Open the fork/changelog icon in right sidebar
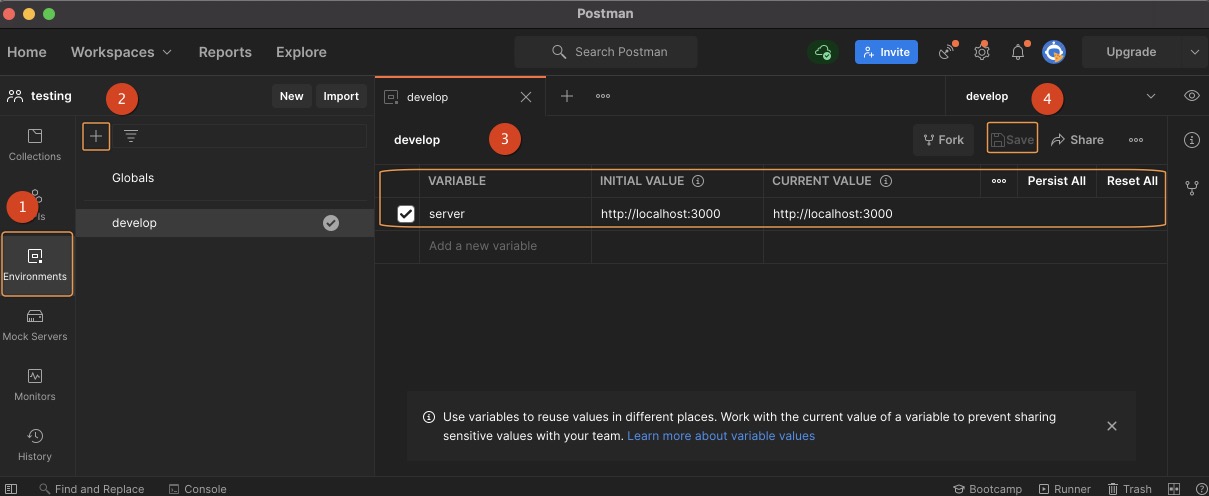 (1191, 187)
